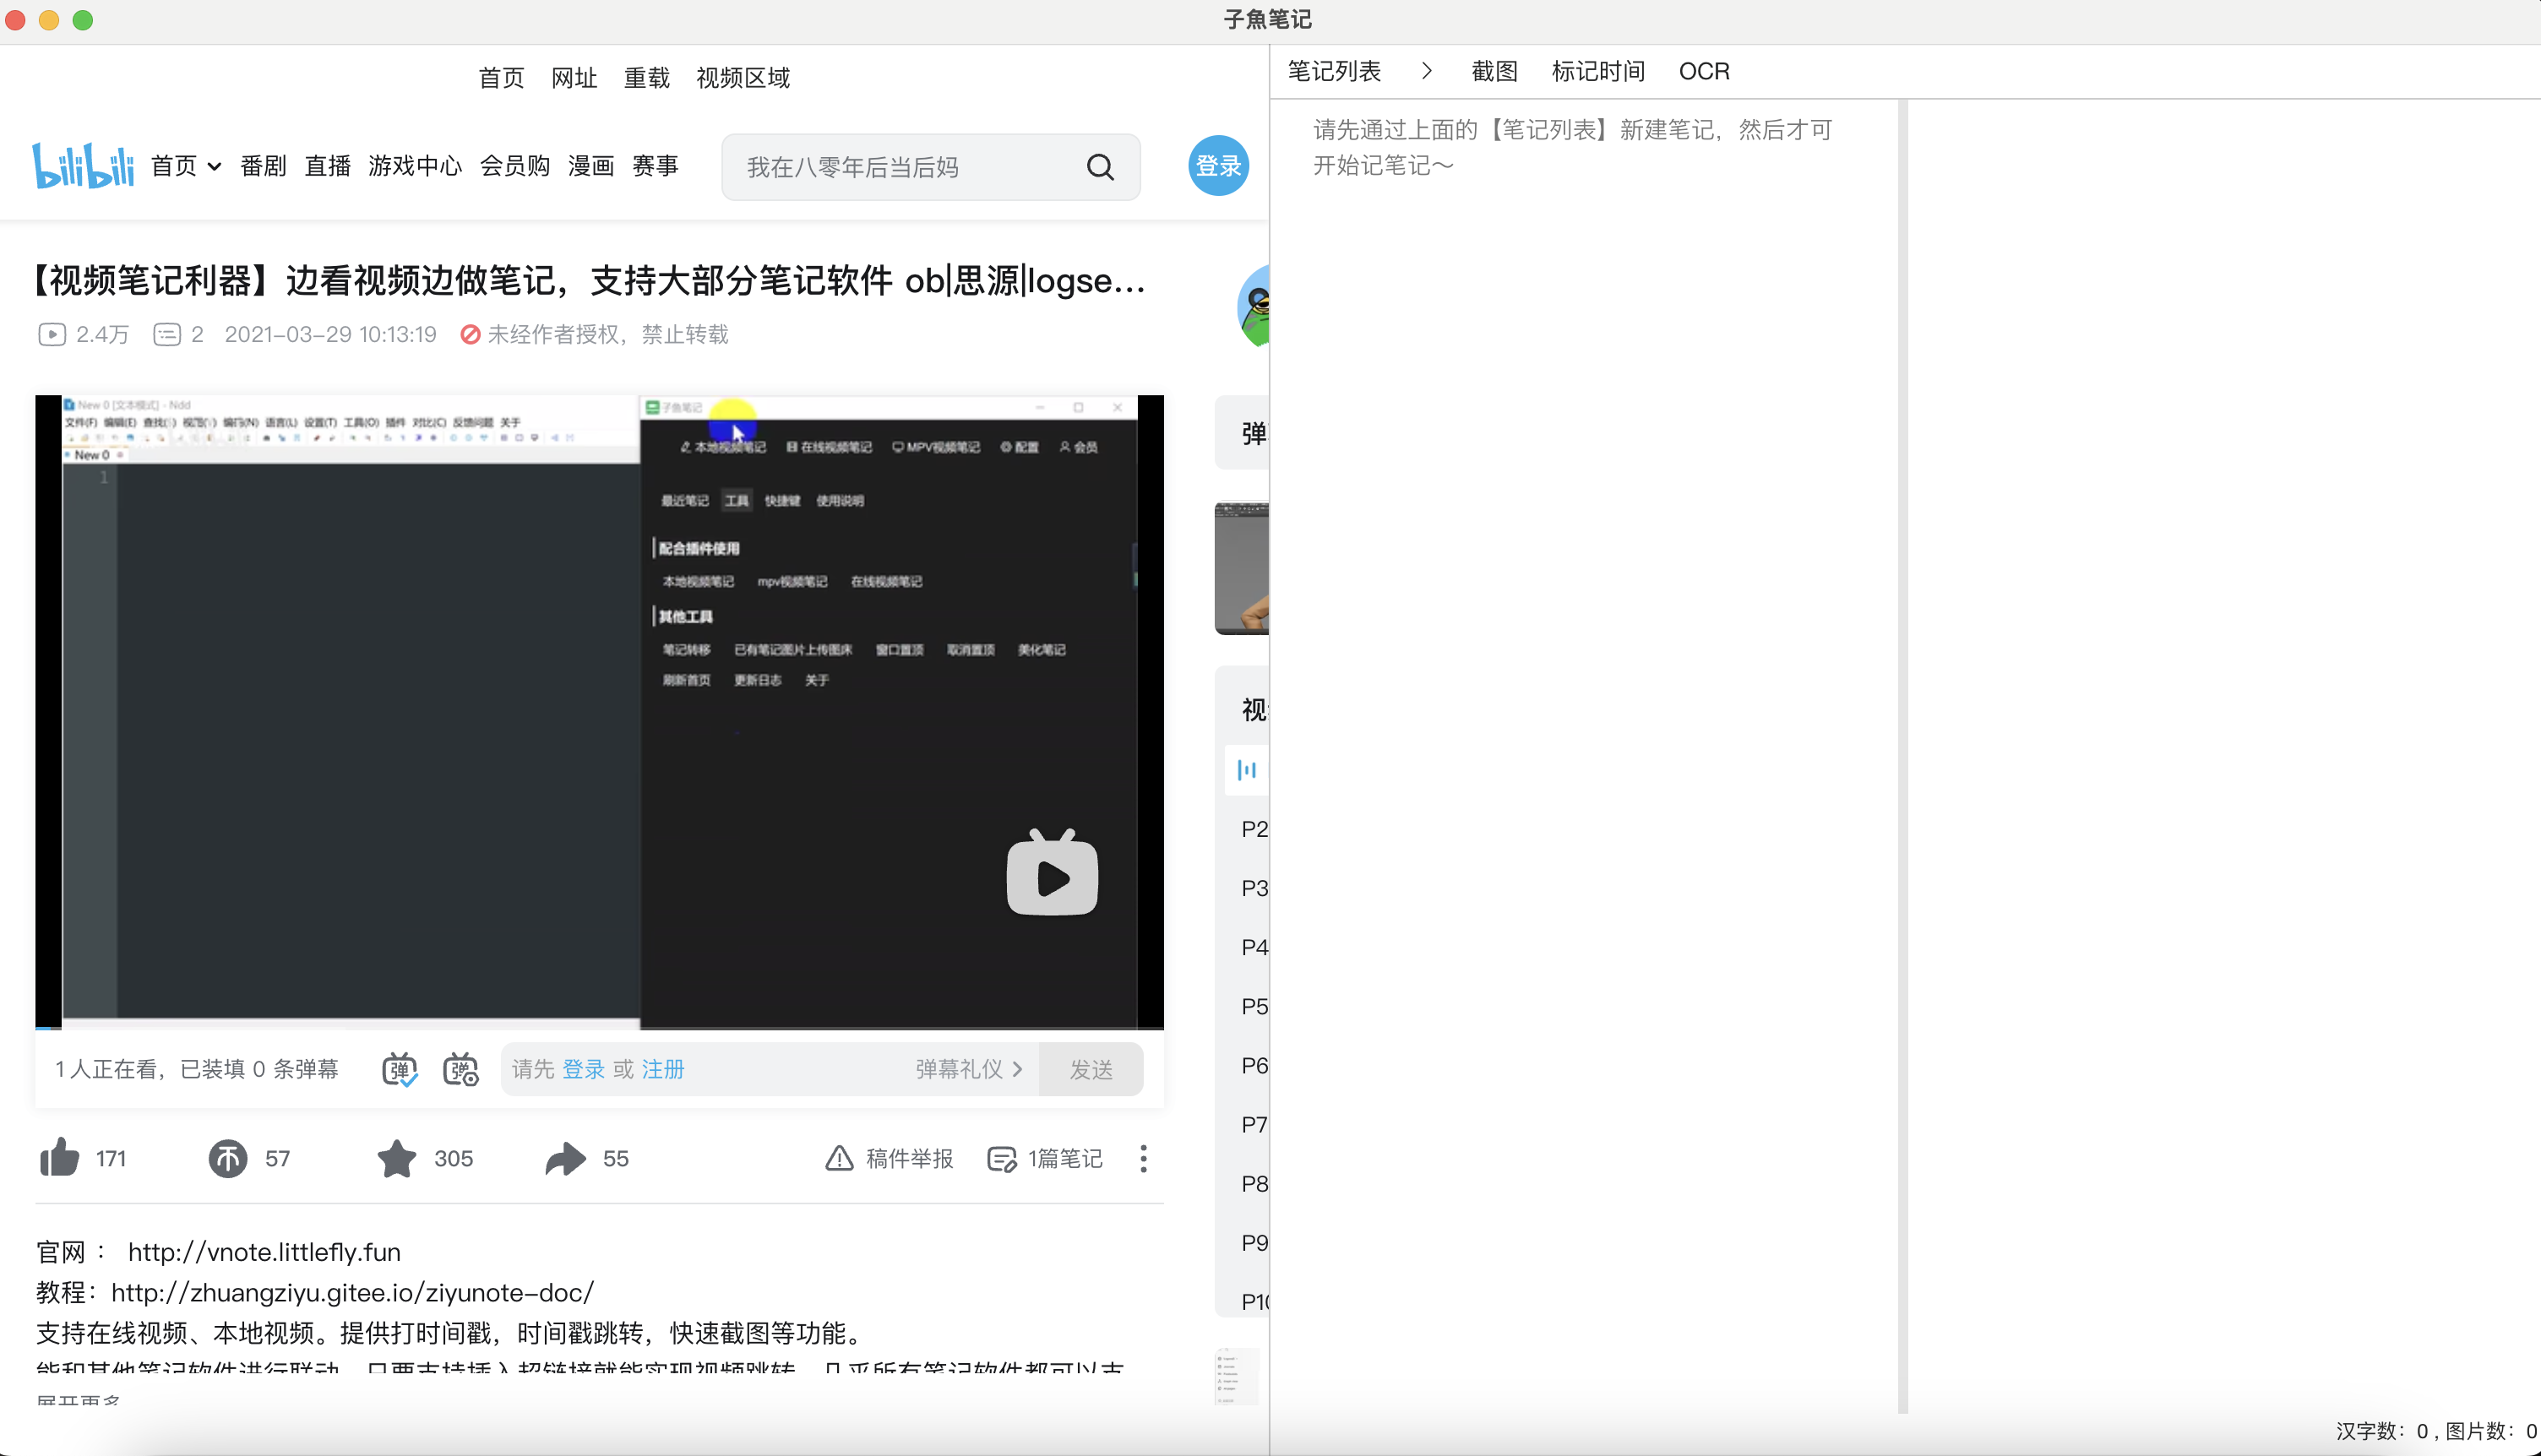Screen dimensions: 2541x1456
Task: Open 游戏中心 in bilibili navigation
Action: pos(415,166)
